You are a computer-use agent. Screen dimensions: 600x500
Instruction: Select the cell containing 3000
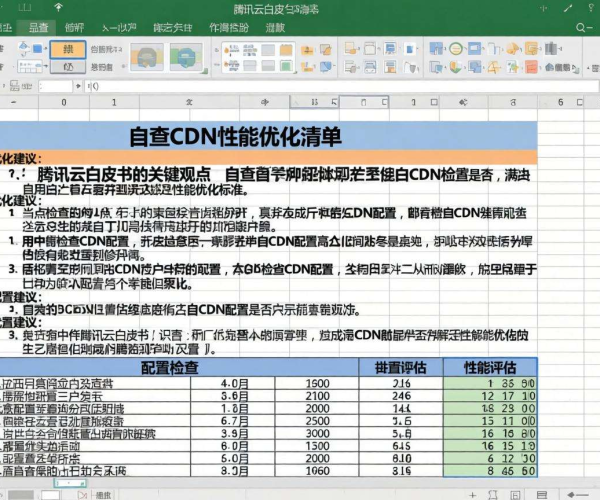click(317, 433)
